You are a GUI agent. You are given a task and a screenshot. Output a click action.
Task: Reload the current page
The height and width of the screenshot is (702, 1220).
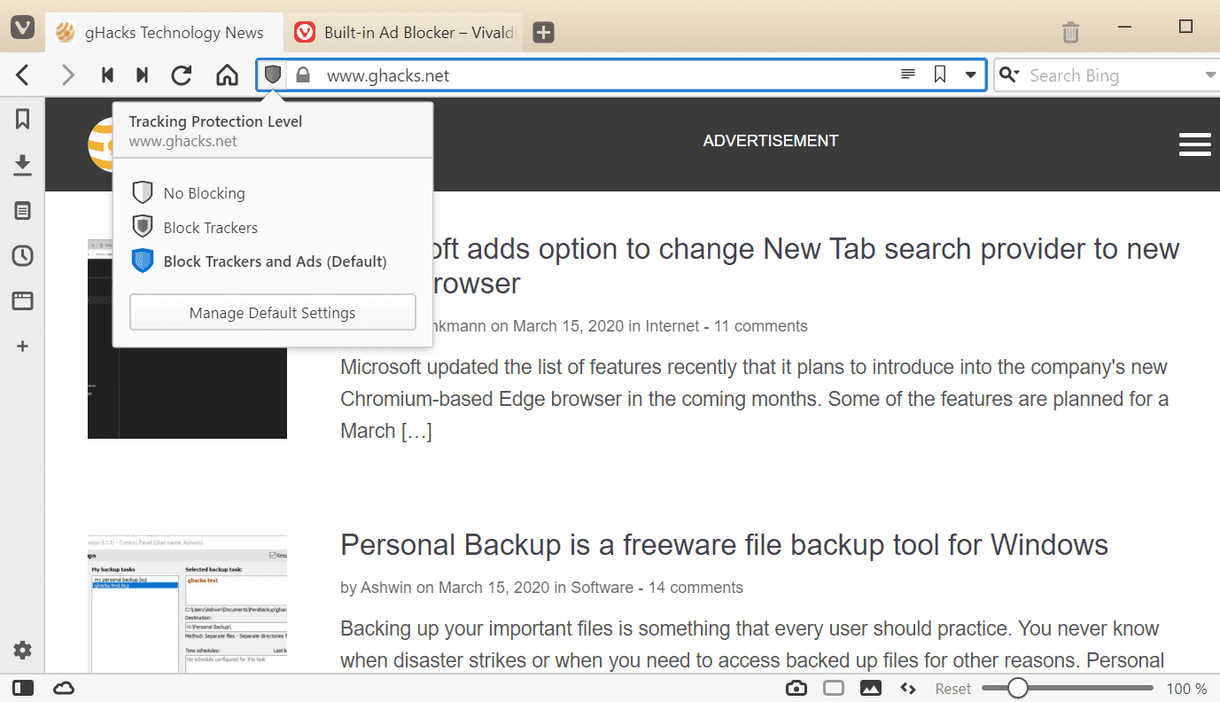point(181,75)
